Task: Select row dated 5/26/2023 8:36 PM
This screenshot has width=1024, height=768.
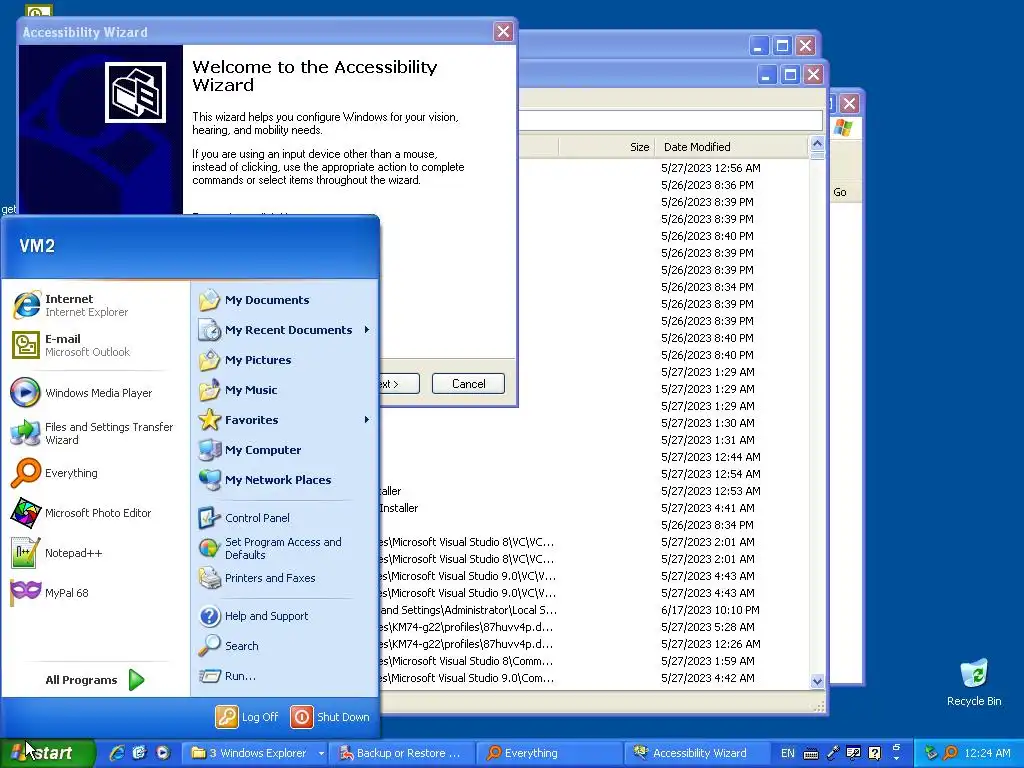Action: [x=663, y=185]
